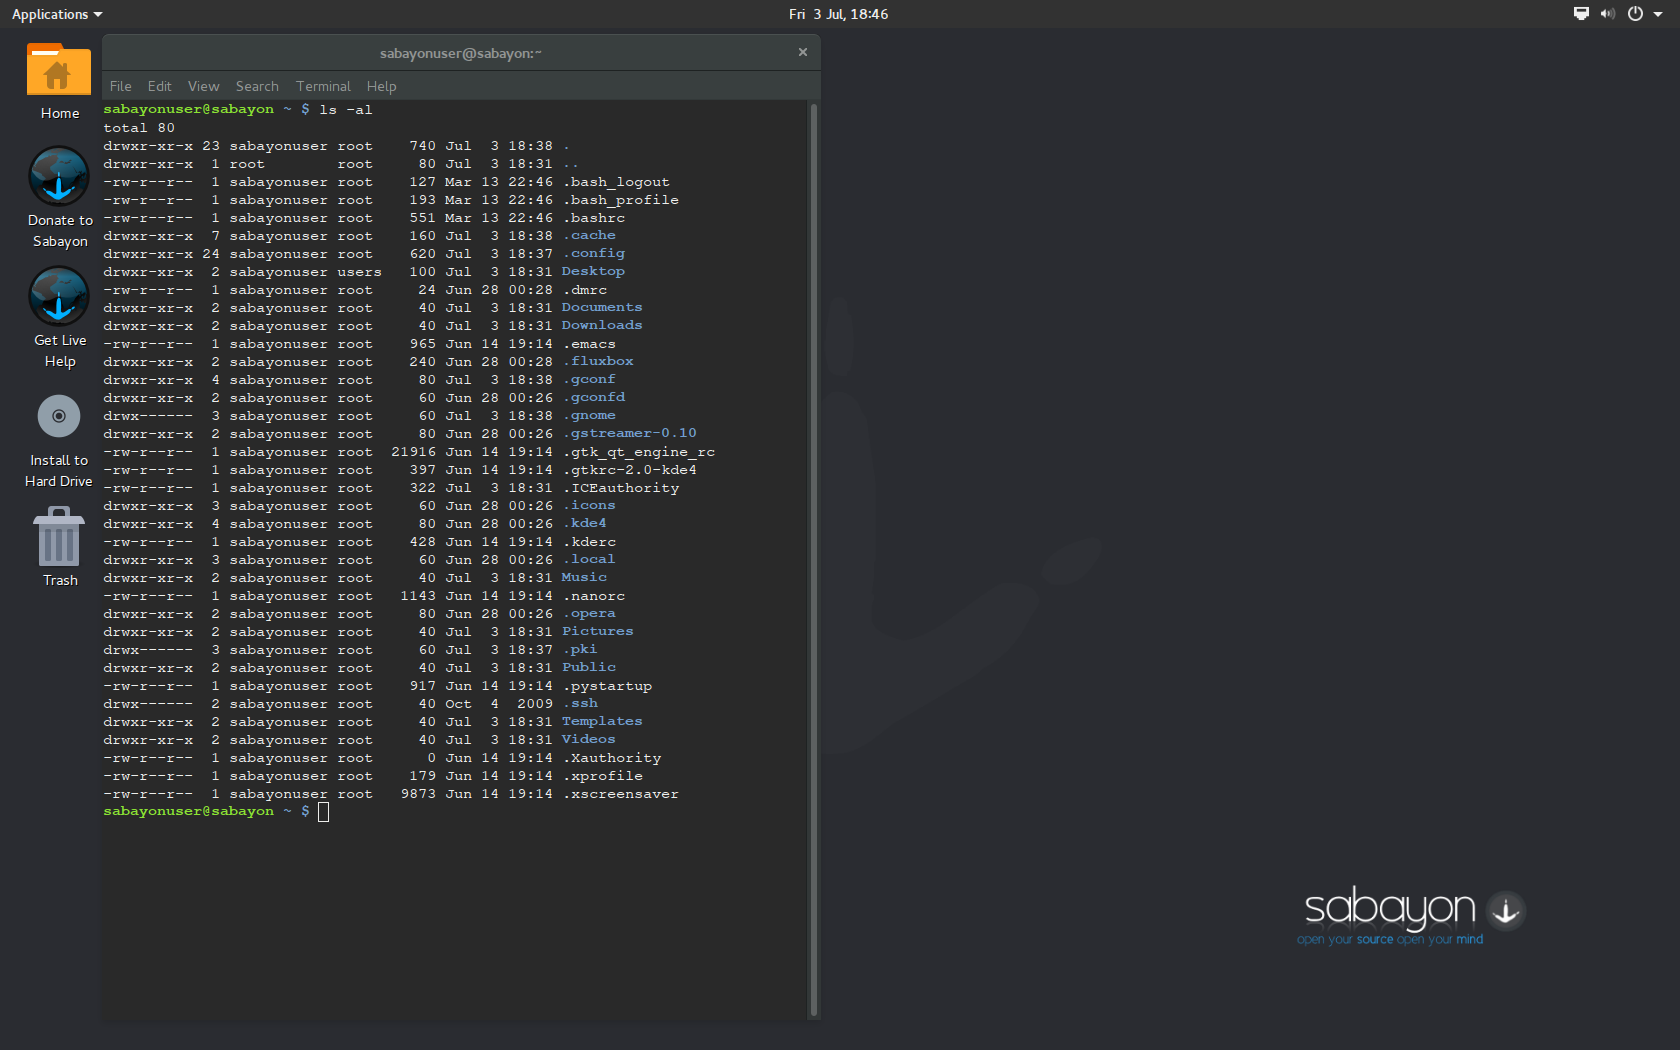Image resolution: width=1680 pixels, height=1050 pixels.
Task: Click the power icon in top panel
Action: tap(1635, 14)
